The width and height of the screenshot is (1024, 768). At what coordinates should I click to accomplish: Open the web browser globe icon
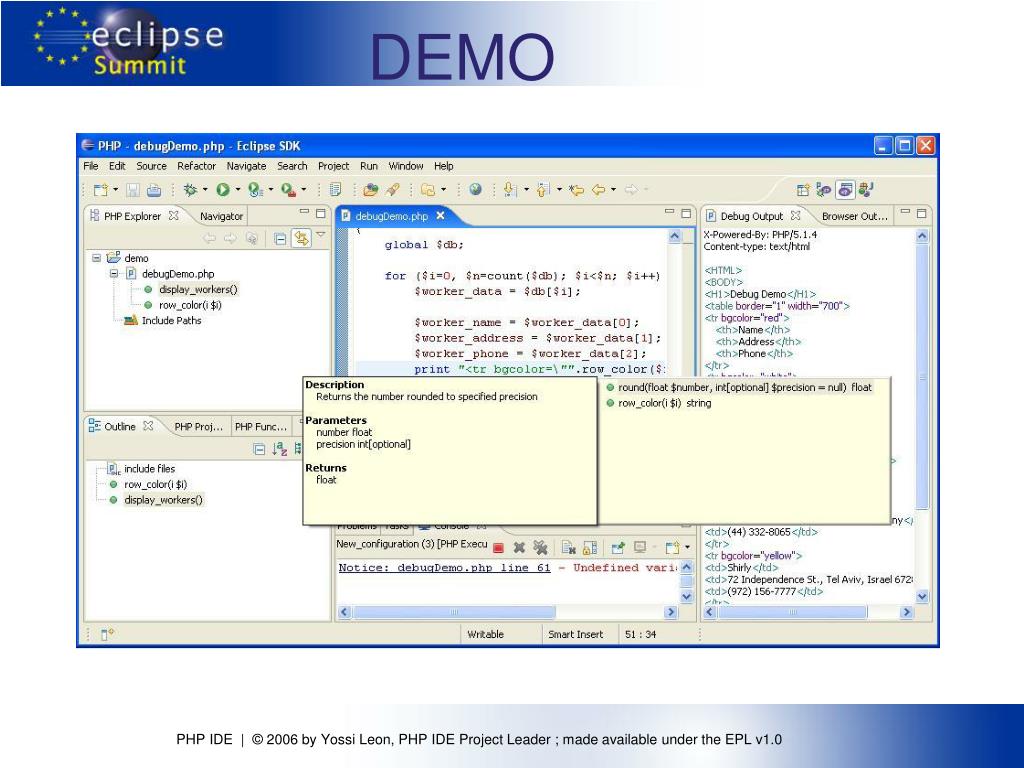tap(475, 189)
